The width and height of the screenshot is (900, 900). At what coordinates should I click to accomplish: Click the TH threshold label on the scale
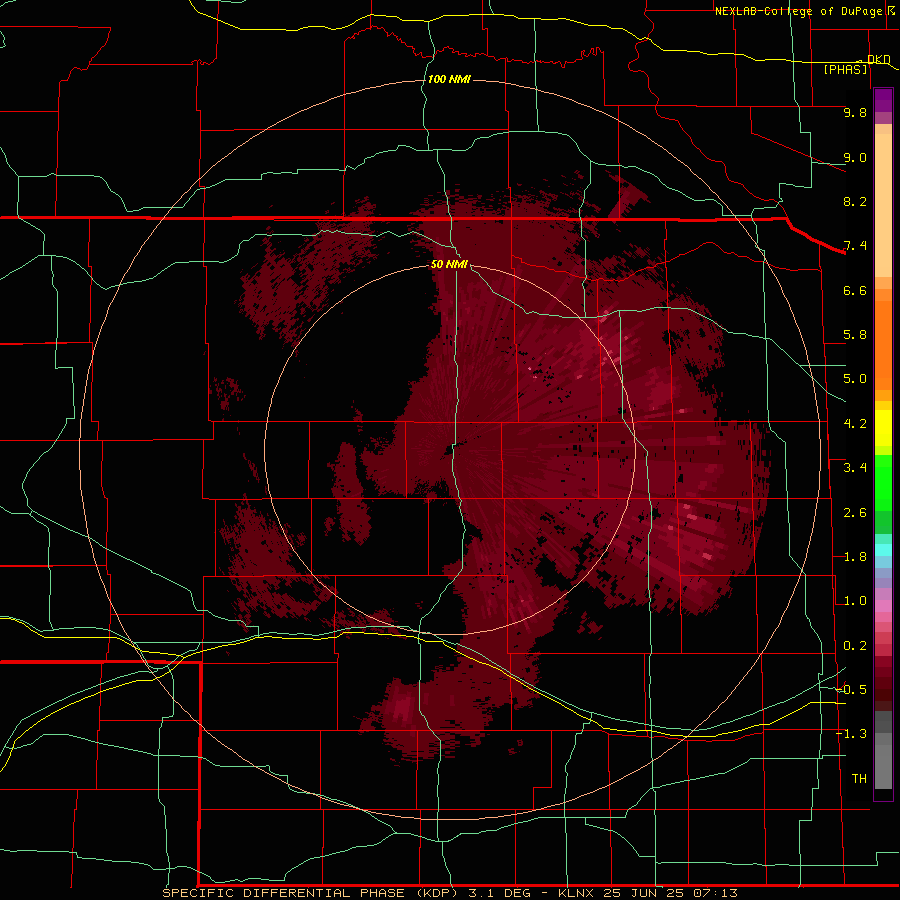point(859,779)
